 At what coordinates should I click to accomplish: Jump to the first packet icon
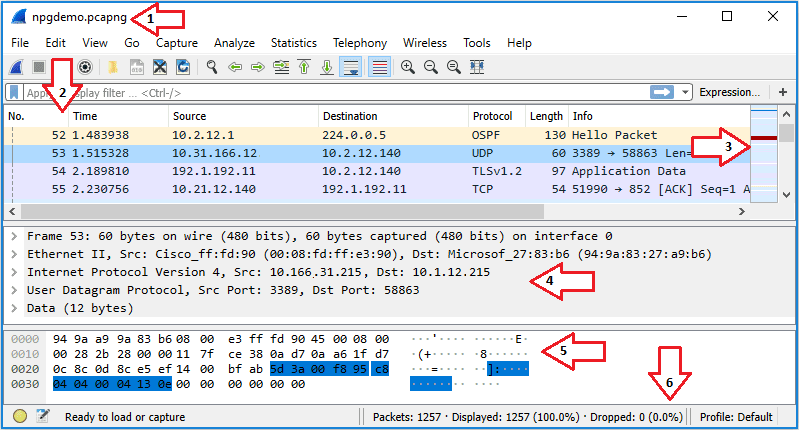tap(304, 67)
